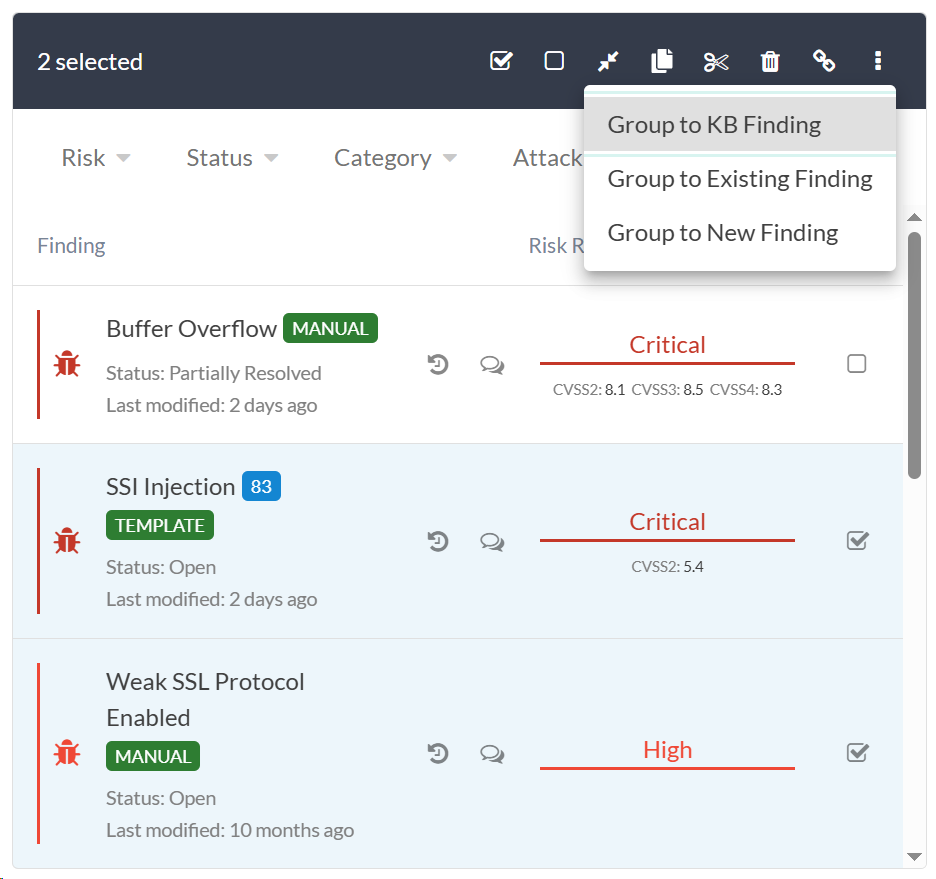Expand the Status filter dropdown

click(232, 158)
